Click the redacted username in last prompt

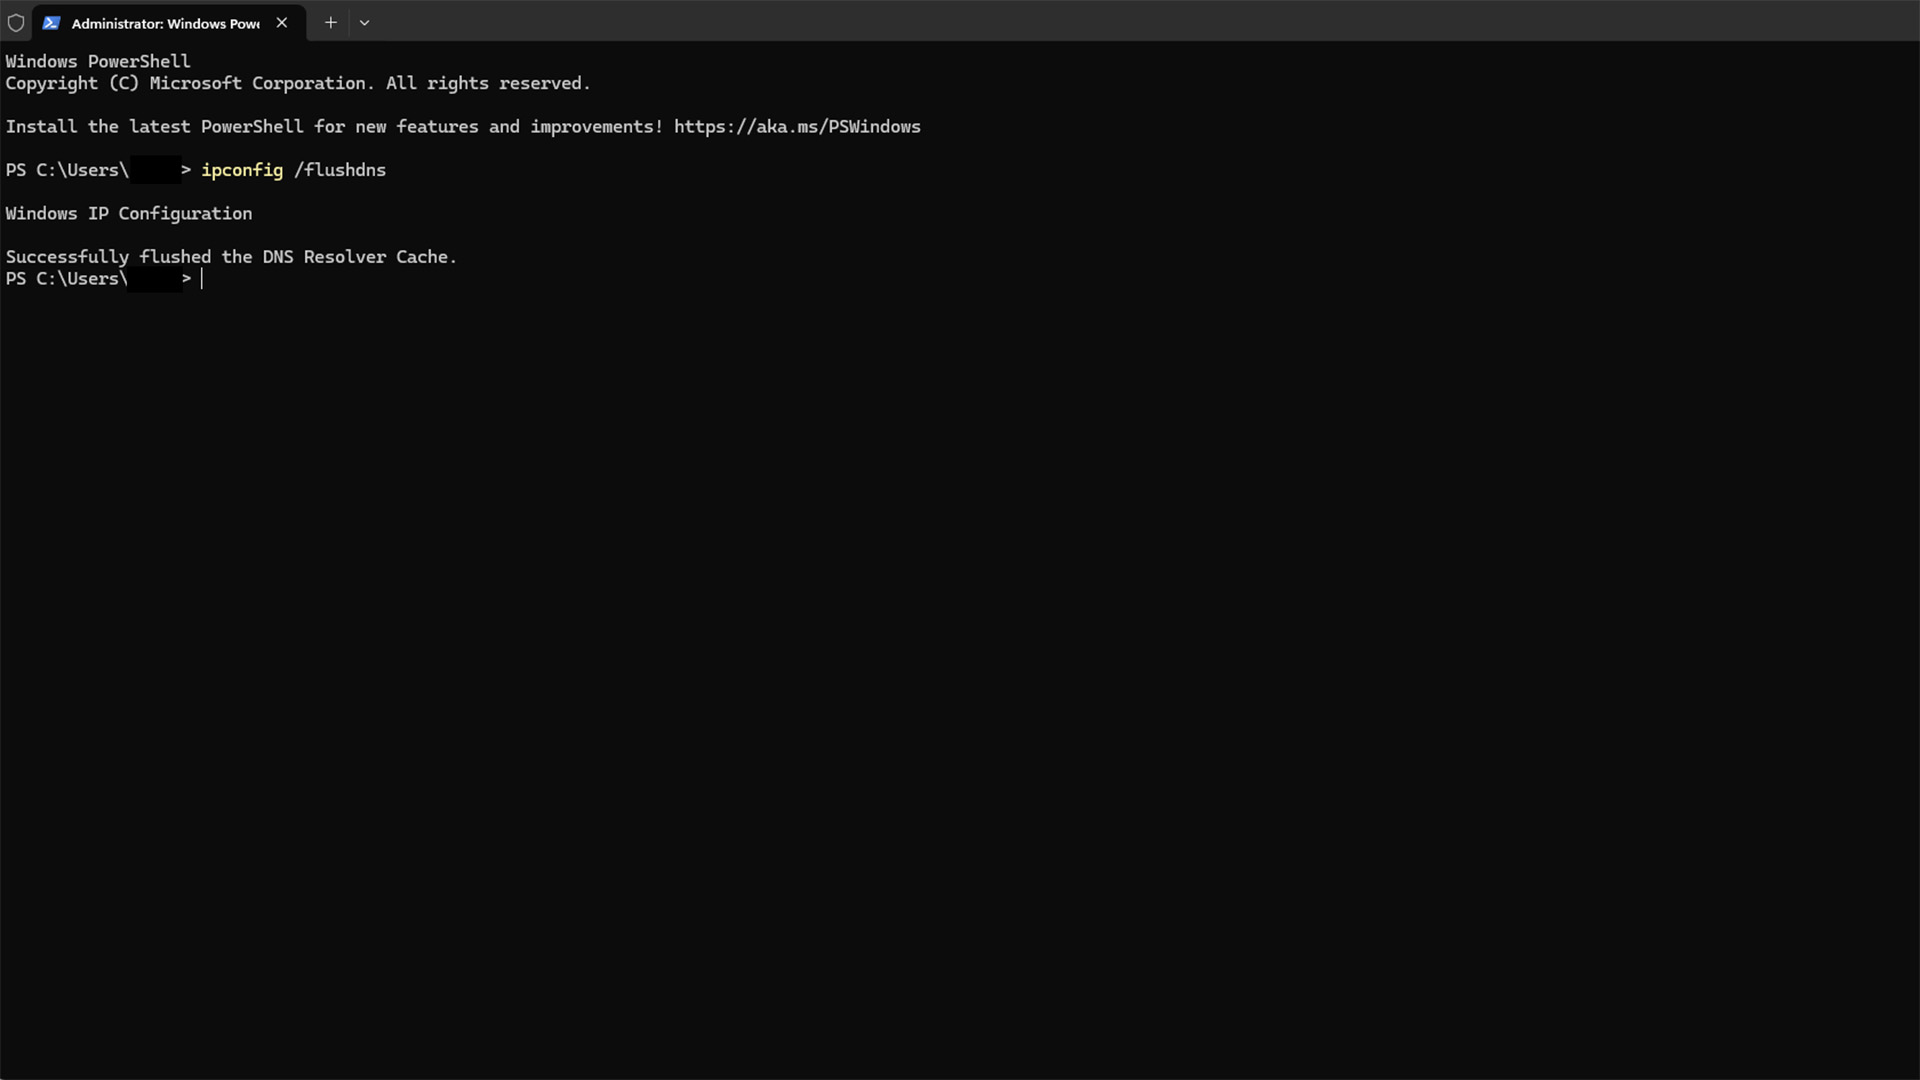pyautogui.click(x=155, y=279)
